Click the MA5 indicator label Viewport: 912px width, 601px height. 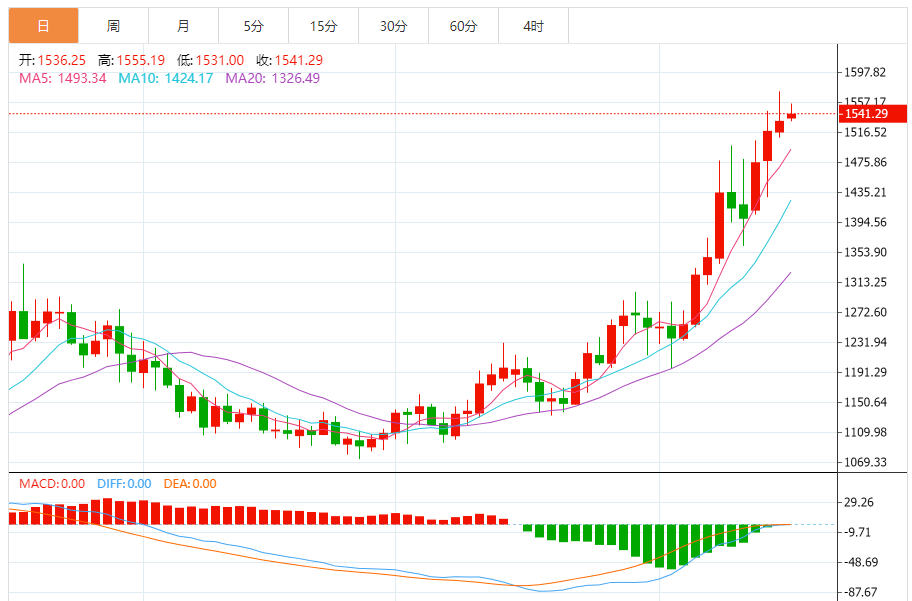pyautogui.click(x=62, y=78)
